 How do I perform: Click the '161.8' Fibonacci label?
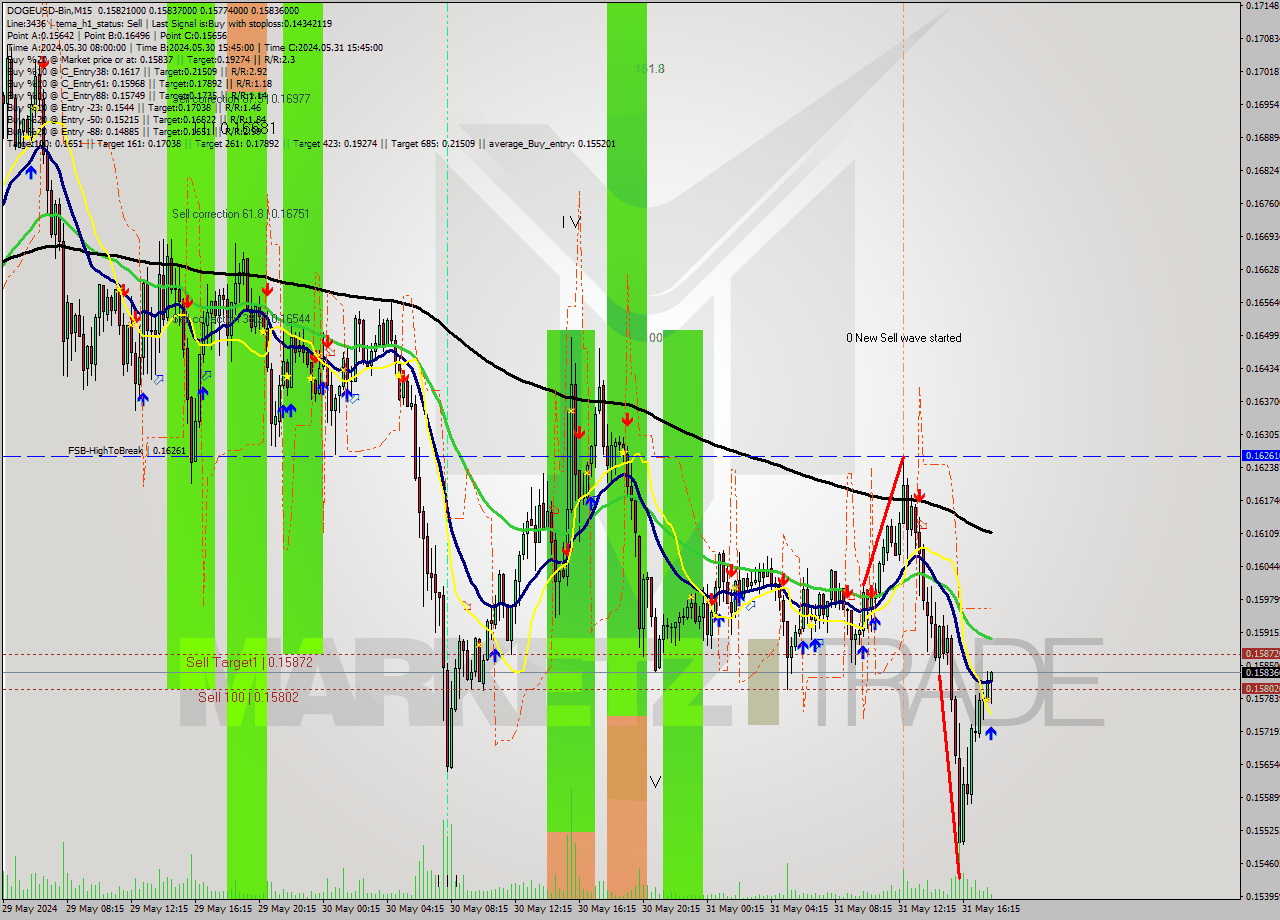pyautogui.click(x=650, y=69)
